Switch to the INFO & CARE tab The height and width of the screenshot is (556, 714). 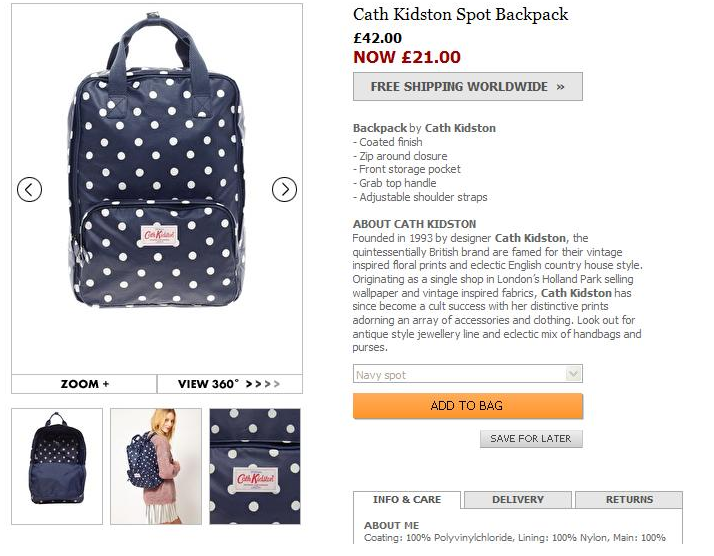pos(406,500)
